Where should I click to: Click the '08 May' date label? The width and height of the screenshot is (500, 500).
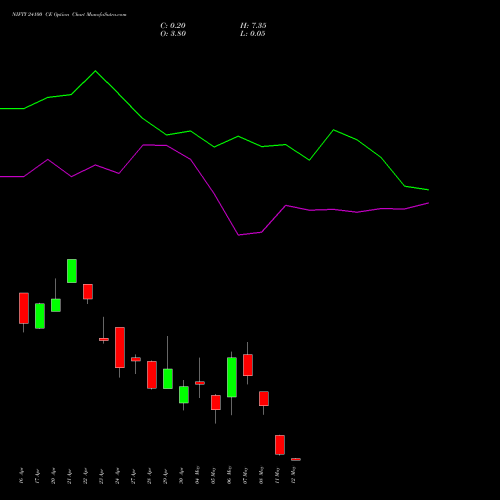[x=262, y=475]
